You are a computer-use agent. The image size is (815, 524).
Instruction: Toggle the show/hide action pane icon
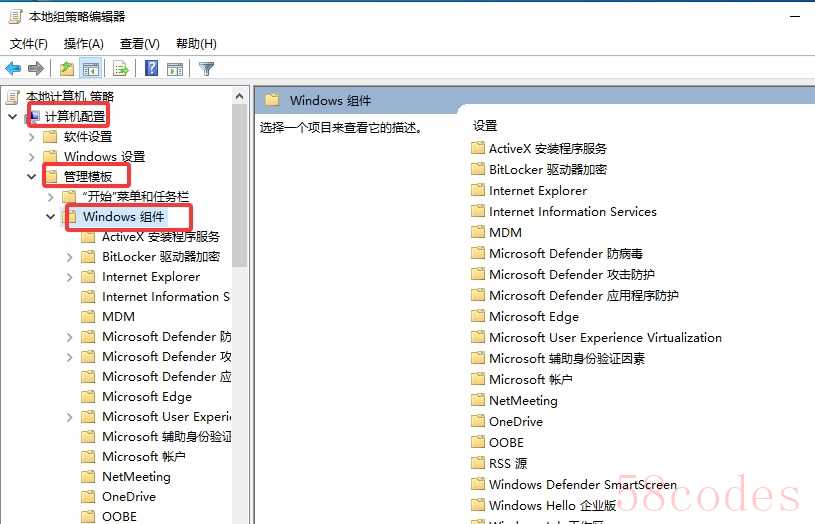click(175, 69)
